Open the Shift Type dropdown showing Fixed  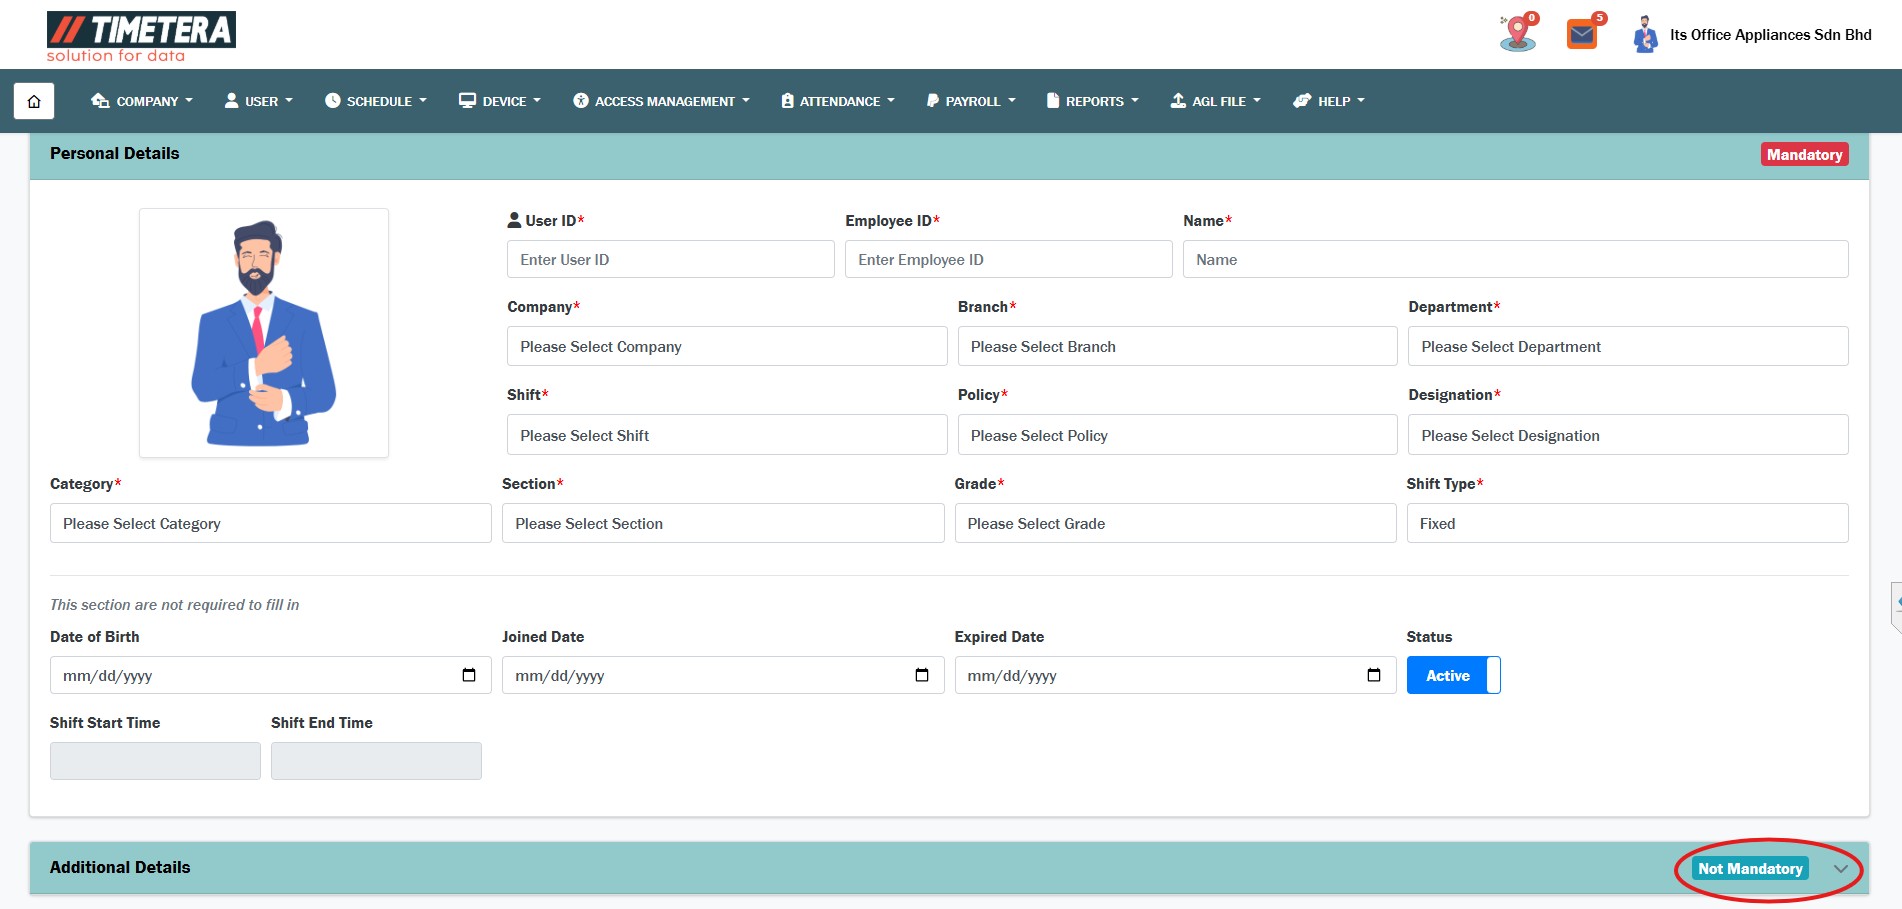pyautogui.click(x=1626, y=524)
